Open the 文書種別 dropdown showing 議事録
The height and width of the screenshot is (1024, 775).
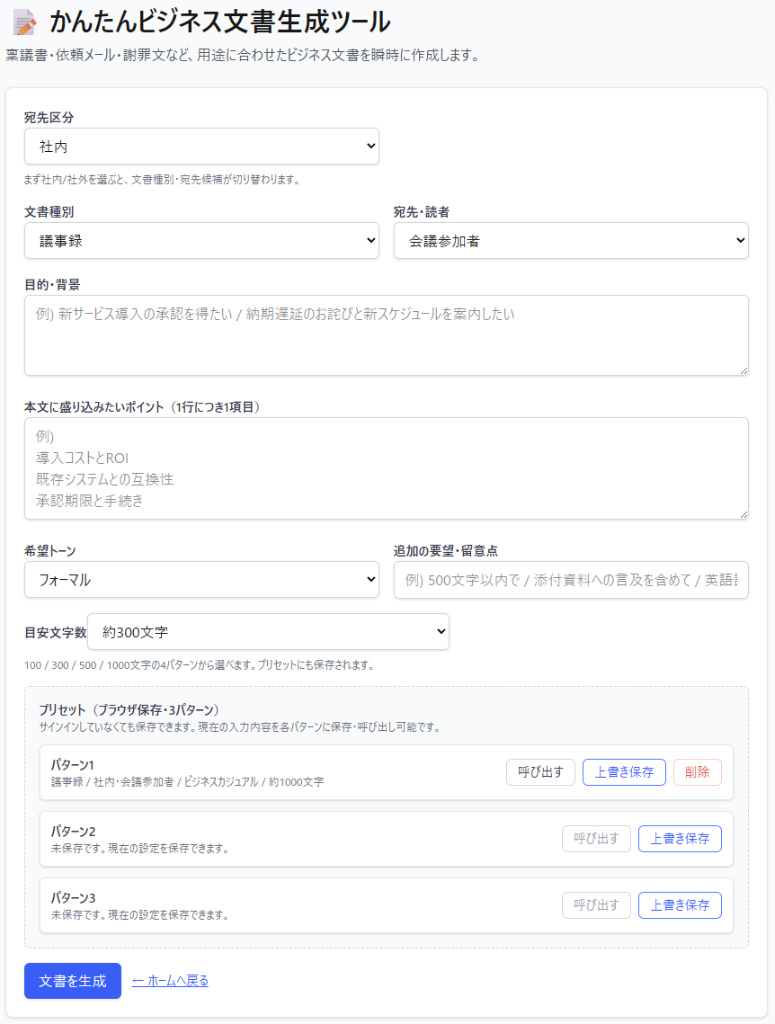201,240
